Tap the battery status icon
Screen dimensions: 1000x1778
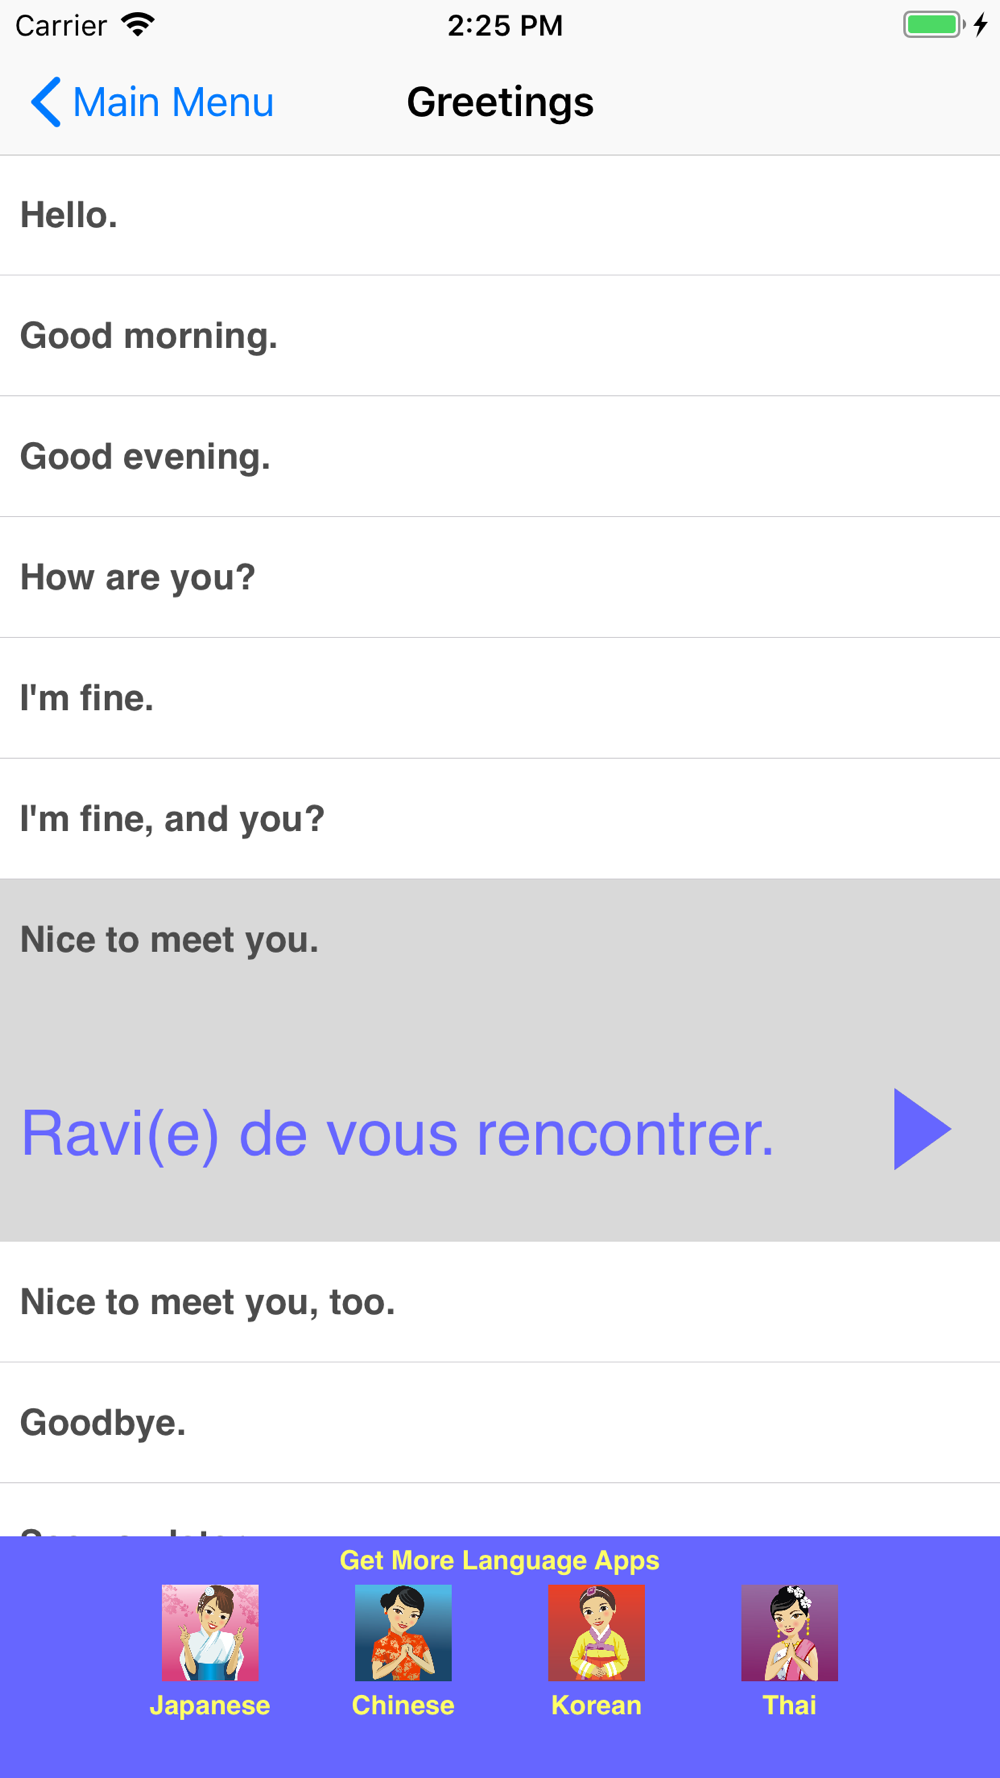pyautogui.click(x=934, y=25)
